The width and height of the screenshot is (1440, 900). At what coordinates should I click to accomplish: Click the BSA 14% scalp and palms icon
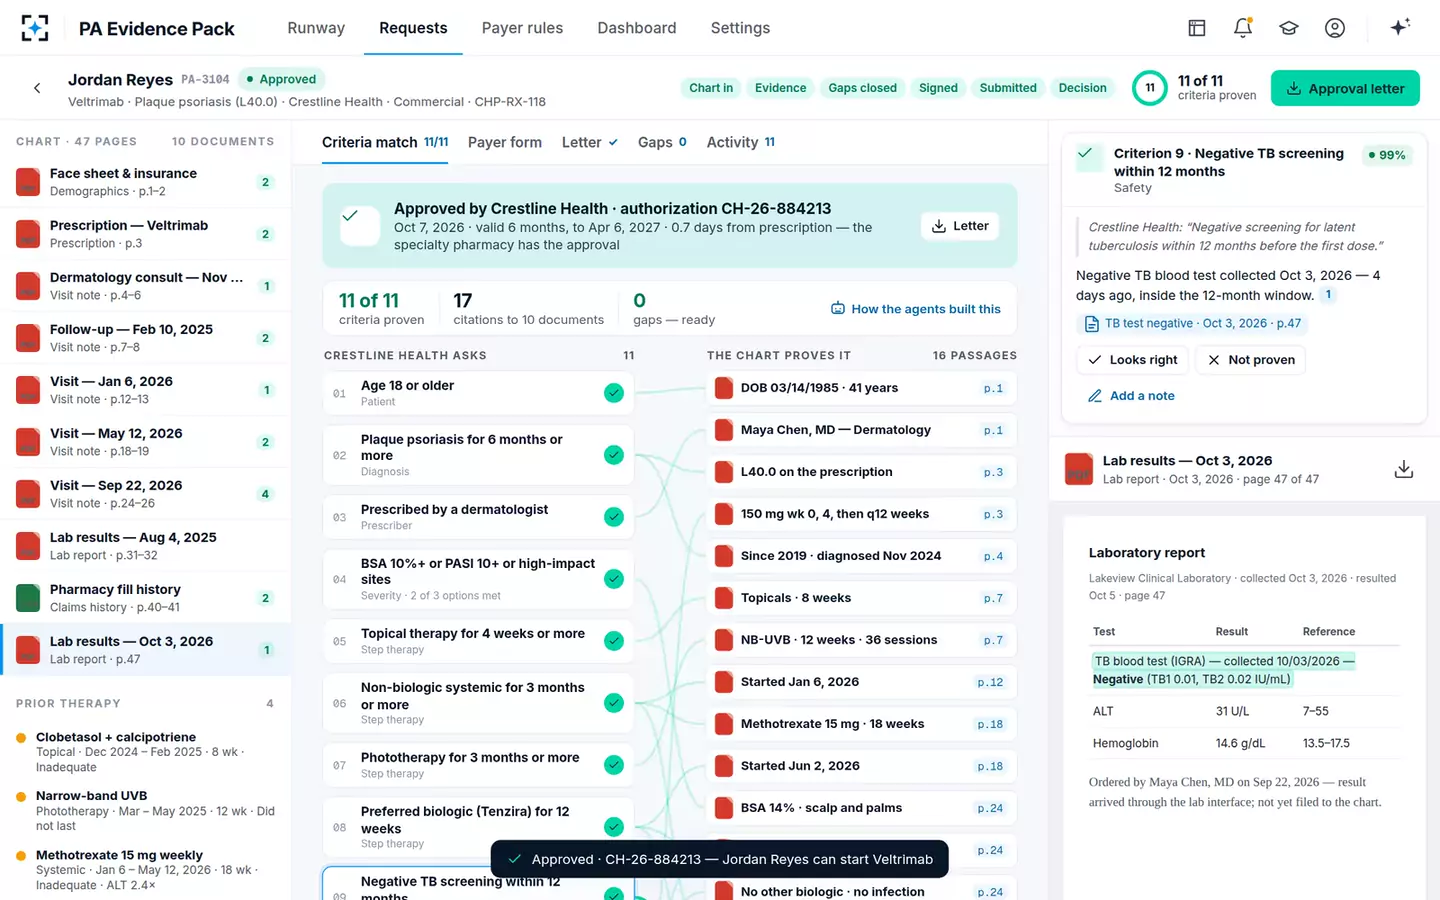click(724, 808)
